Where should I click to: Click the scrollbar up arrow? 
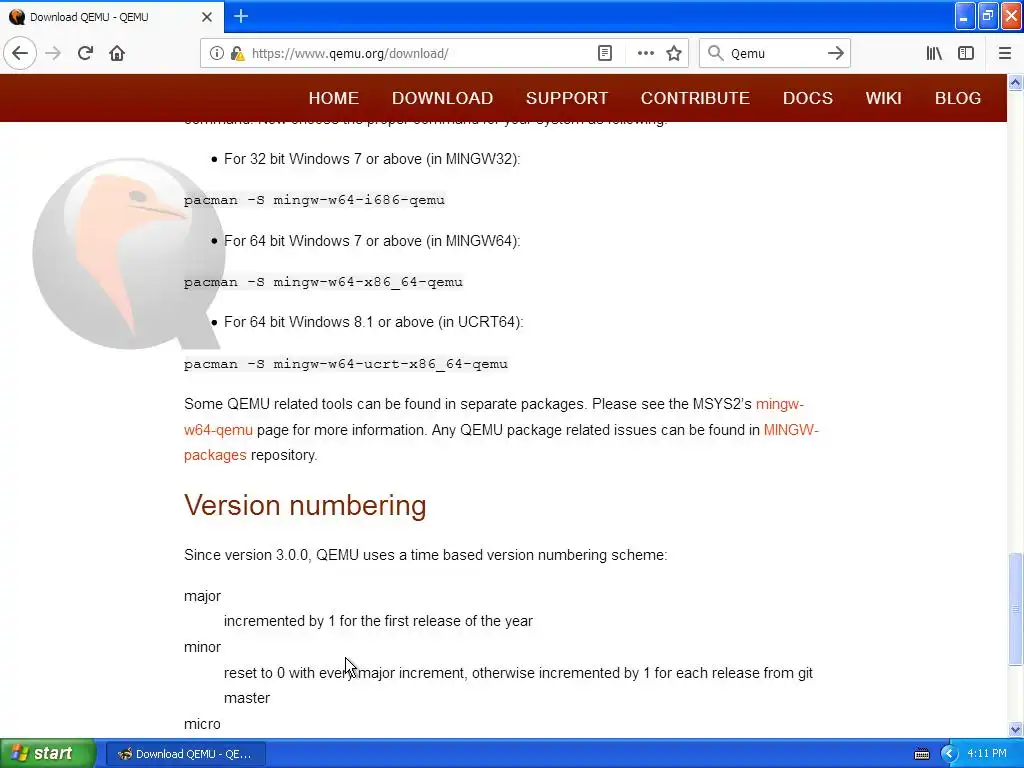pyautogui.click(x=1016, y=83)
